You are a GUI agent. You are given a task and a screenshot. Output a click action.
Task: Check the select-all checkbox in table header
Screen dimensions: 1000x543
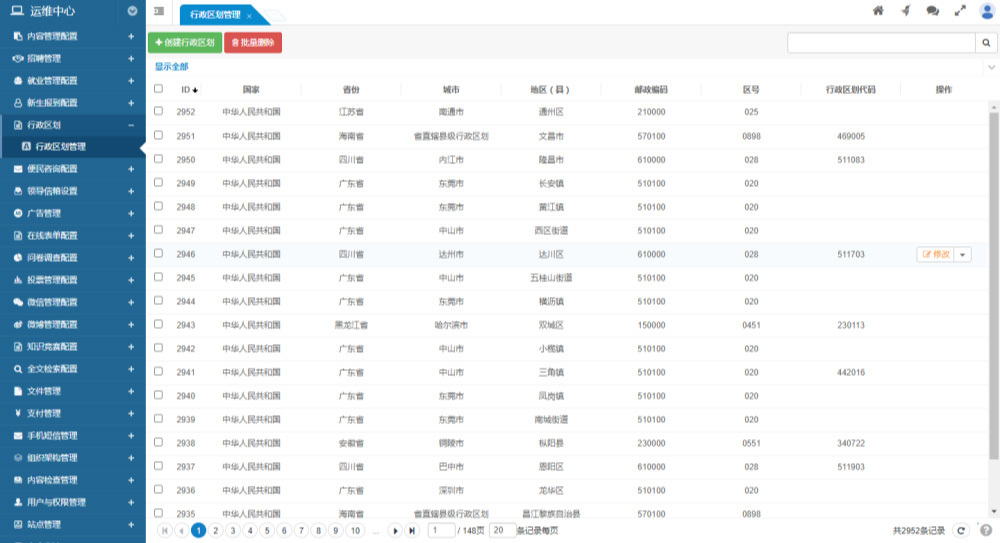point(158,89)
